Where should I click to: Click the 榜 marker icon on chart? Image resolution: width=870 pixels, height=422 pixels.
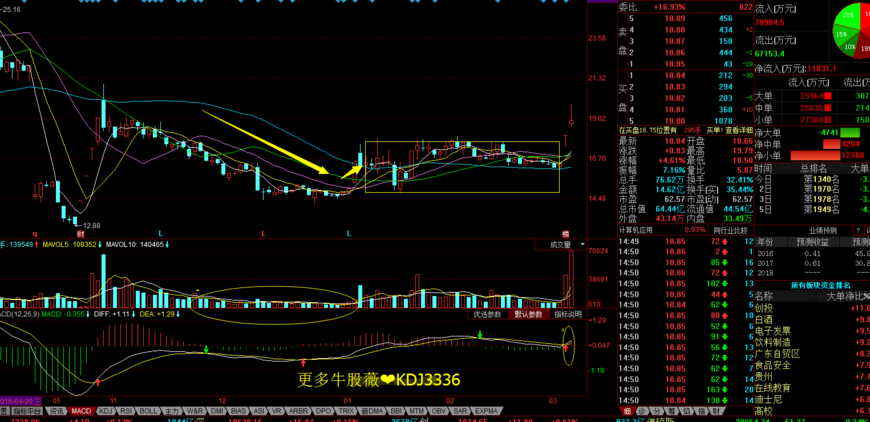pos(565,233)
